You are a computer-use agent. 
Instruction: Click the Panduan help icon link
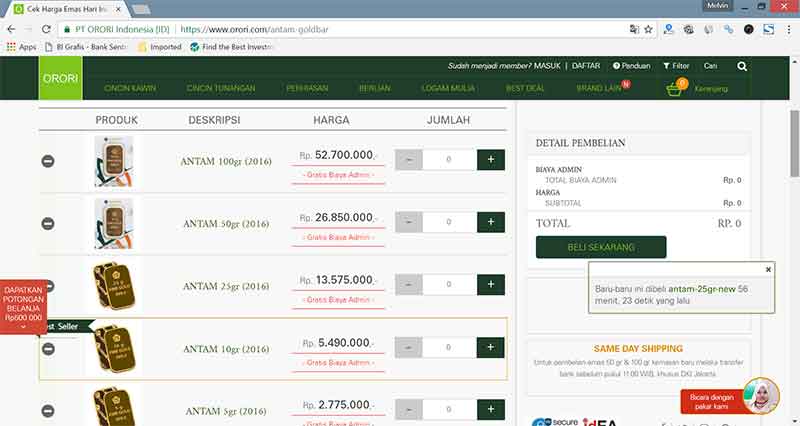point(632,66)
